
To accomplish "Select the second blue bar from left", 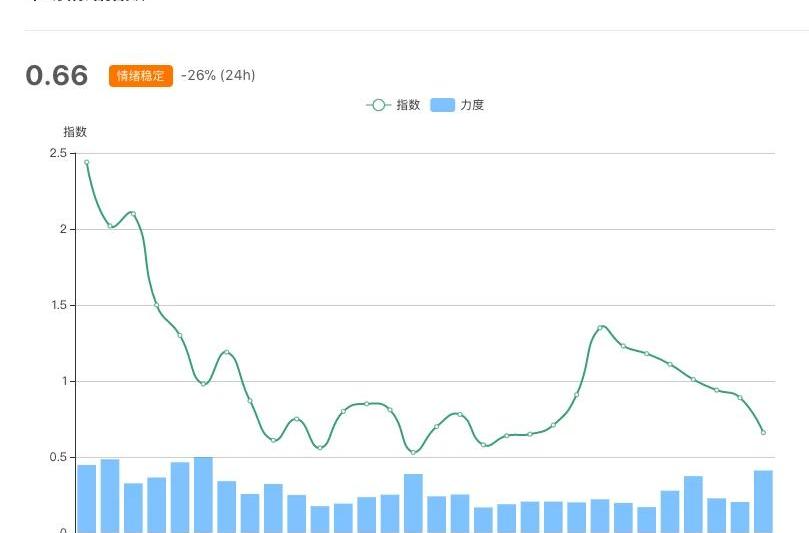I will pos(110,495).
